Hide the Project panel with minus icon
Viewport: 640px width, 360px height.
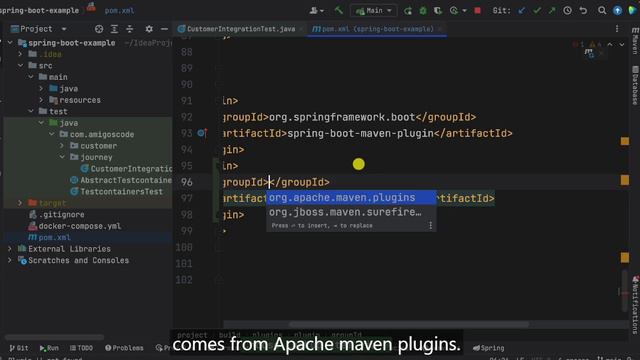[x=164, y=29]
